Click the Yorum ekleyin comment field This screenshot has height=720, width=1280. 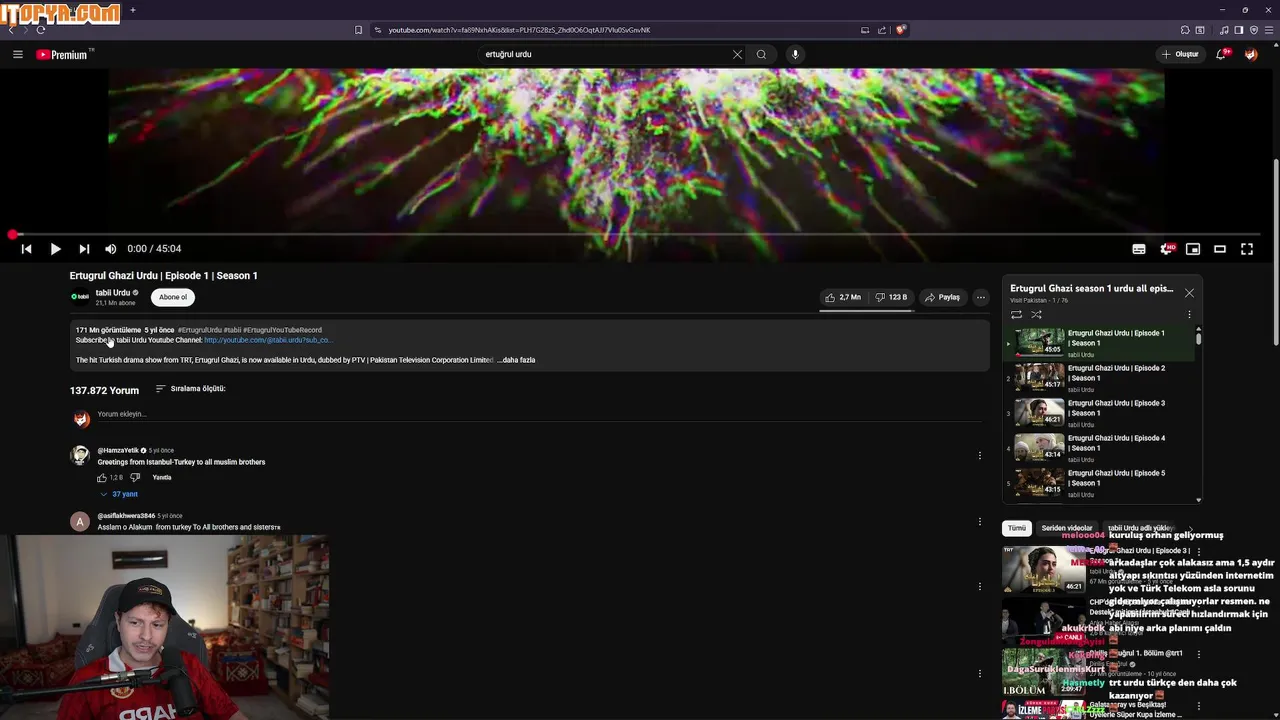pos(540,414)
